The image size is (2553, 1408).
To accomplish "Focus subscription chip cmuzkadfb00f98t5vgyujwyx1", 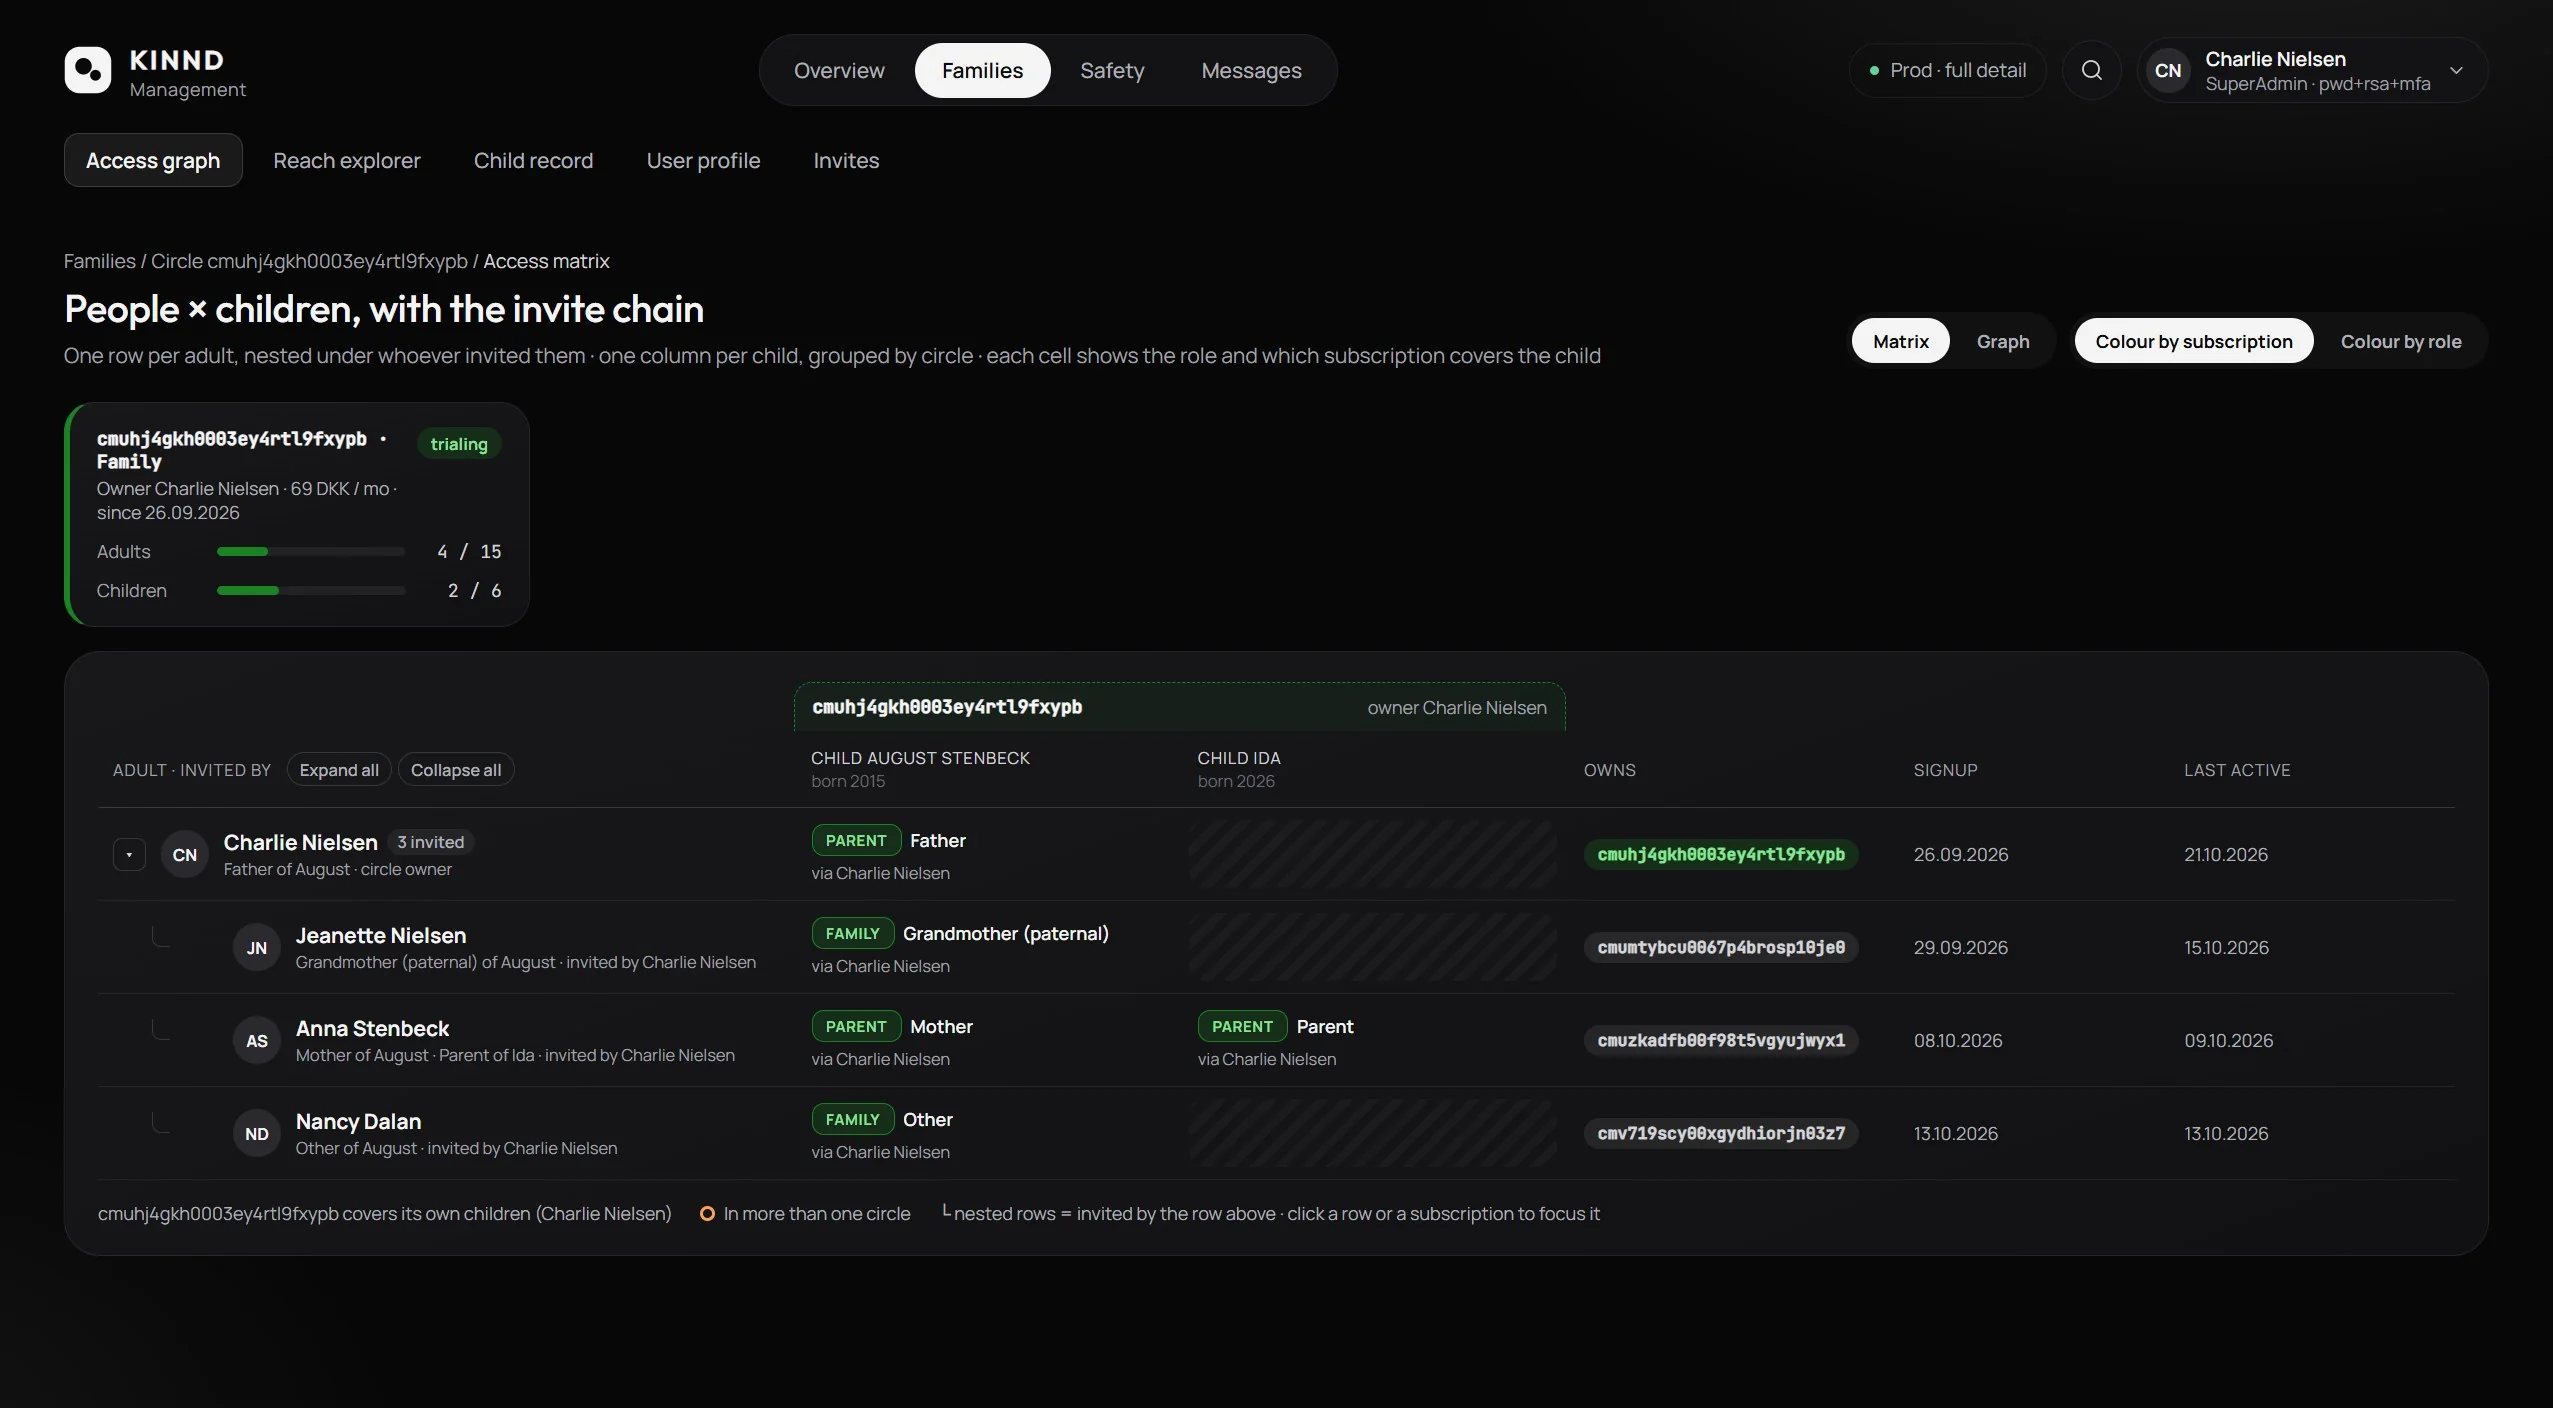I will (x=1721, y=1040).
